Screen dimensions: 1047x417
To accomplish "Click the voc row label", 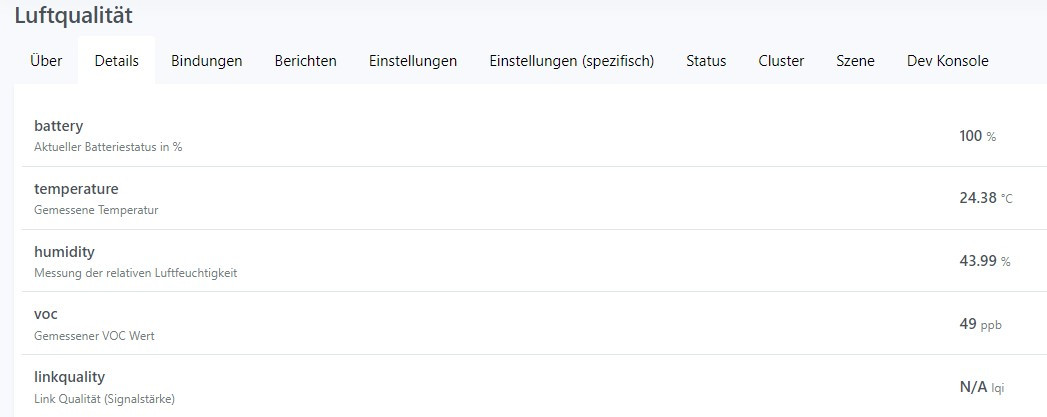I will click(46, 314).
